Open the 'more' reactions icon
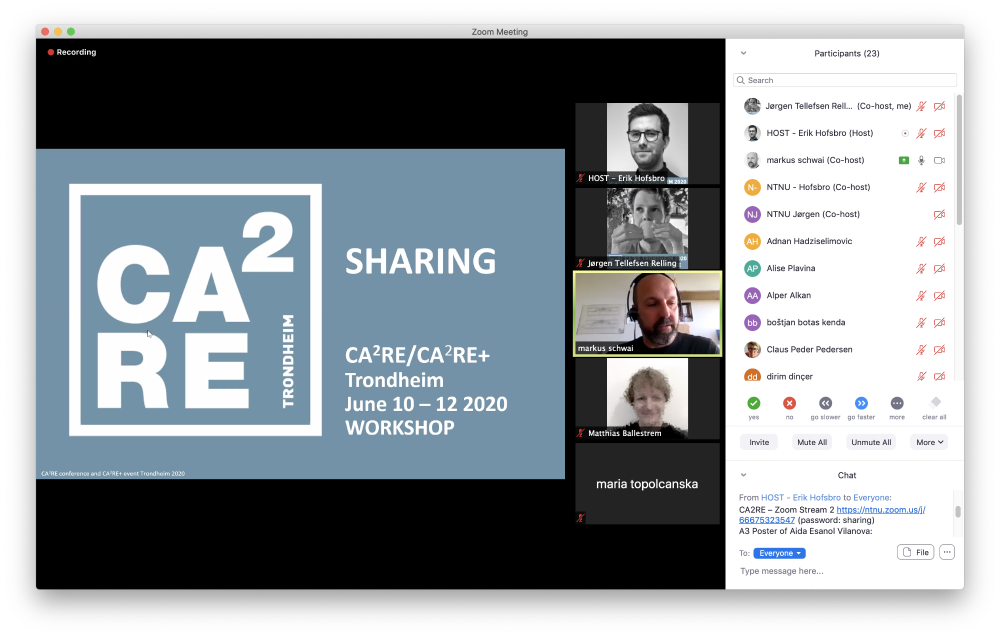This screenshot has width=1000, height=637. [897, 403]
